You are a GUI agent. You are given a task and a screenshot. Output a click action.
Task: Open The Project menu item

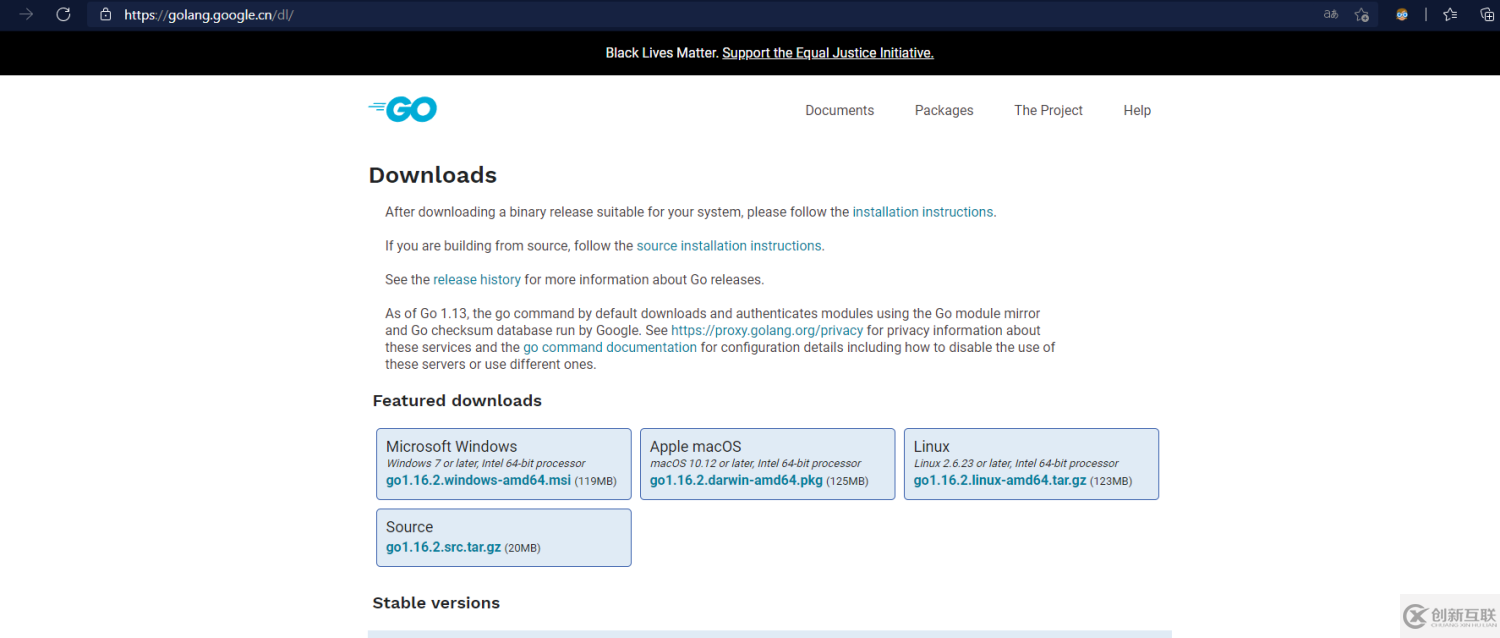pos(1048,110)
